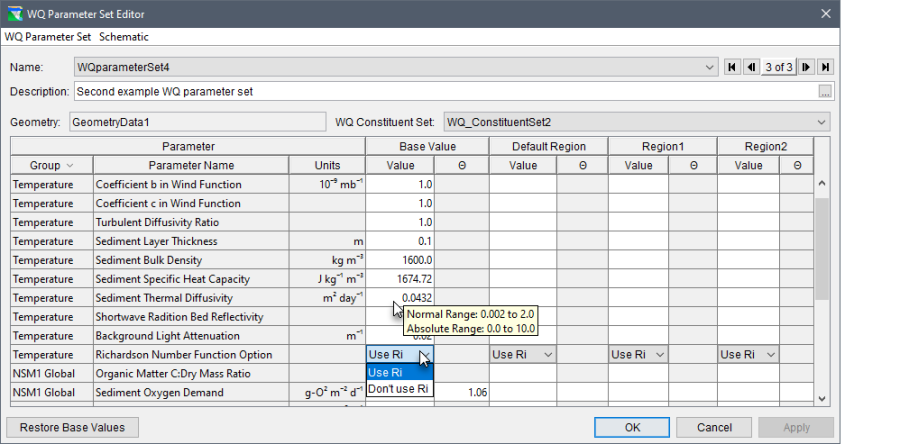
Task: Click the Geometry field GeometryData1
Action: (197, 122)
